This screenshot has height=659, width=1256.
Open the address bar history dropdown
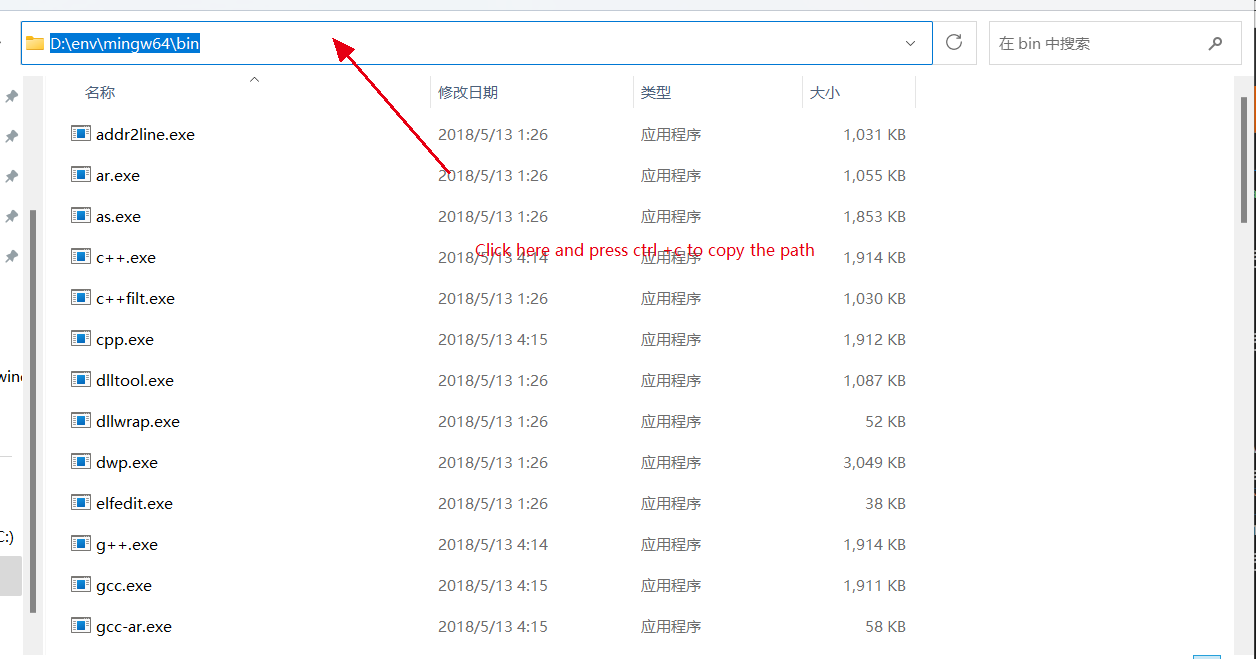[x=910, y=43]
